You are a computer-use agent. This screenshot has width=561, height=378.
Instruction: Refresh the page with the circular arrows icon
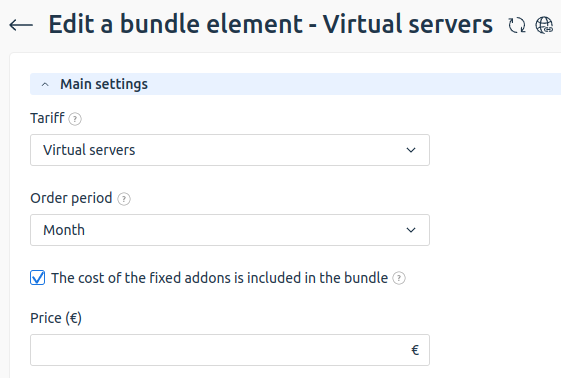click(517, 25)
